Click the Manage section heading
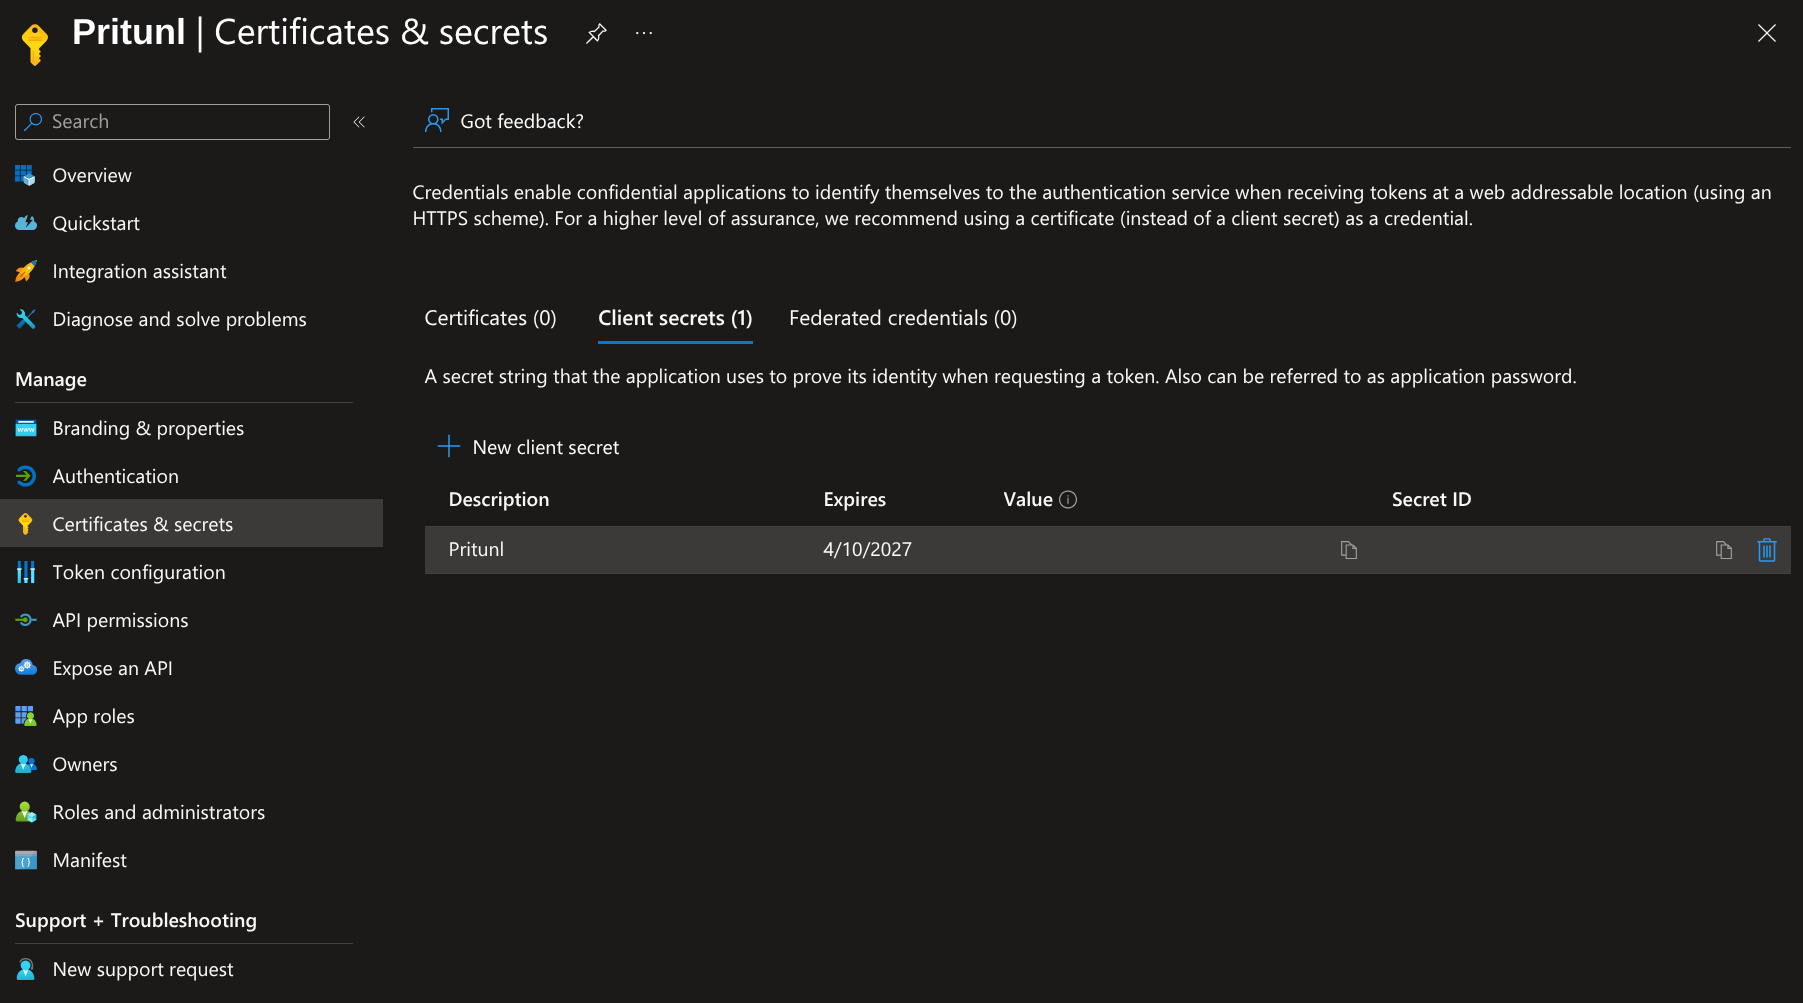The width and height of the screenshot is (1803, 1003). pos(51,380)
